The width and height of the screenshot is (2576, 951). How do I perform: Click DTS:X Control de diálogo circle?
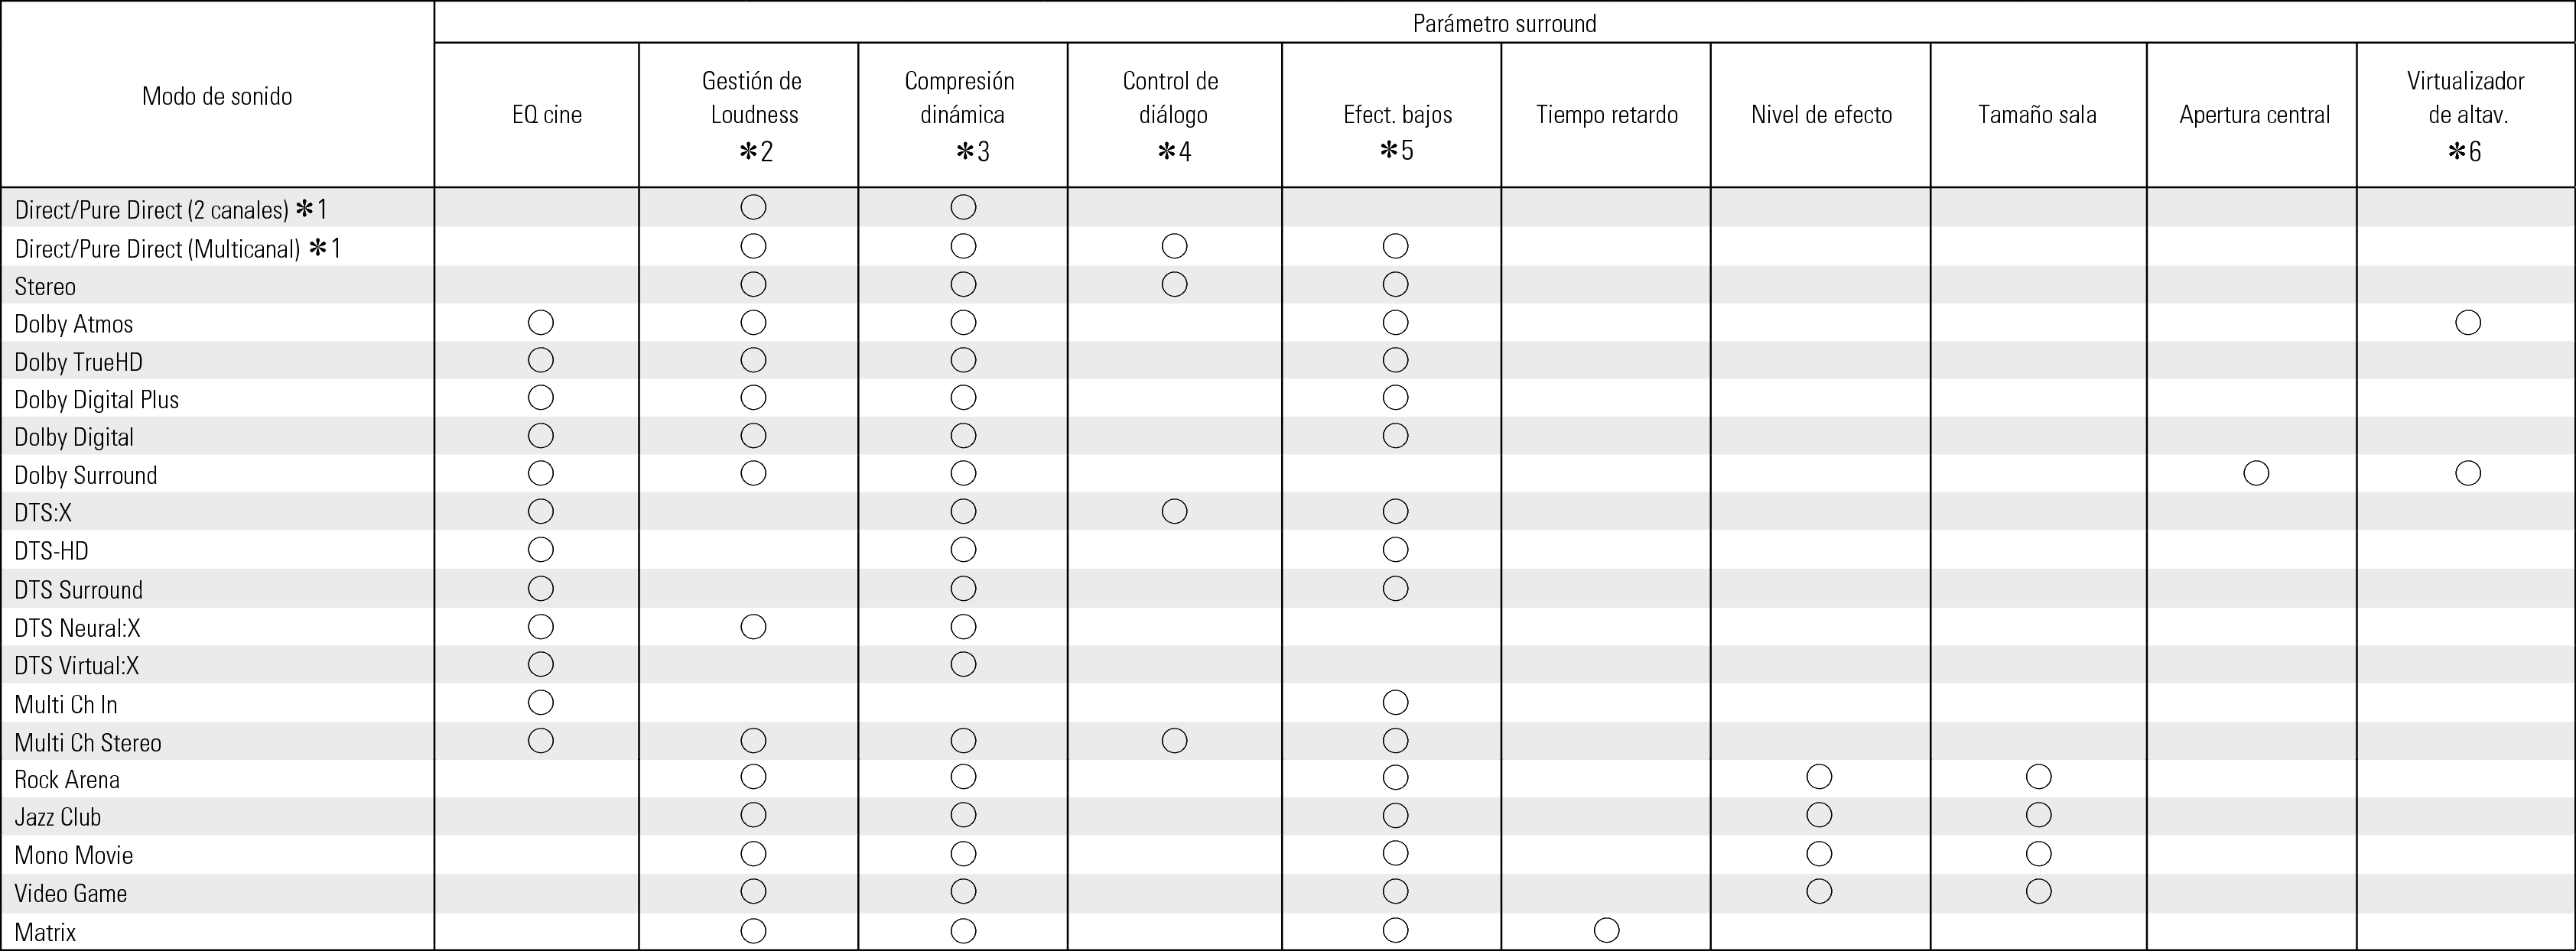point(1174,512)
